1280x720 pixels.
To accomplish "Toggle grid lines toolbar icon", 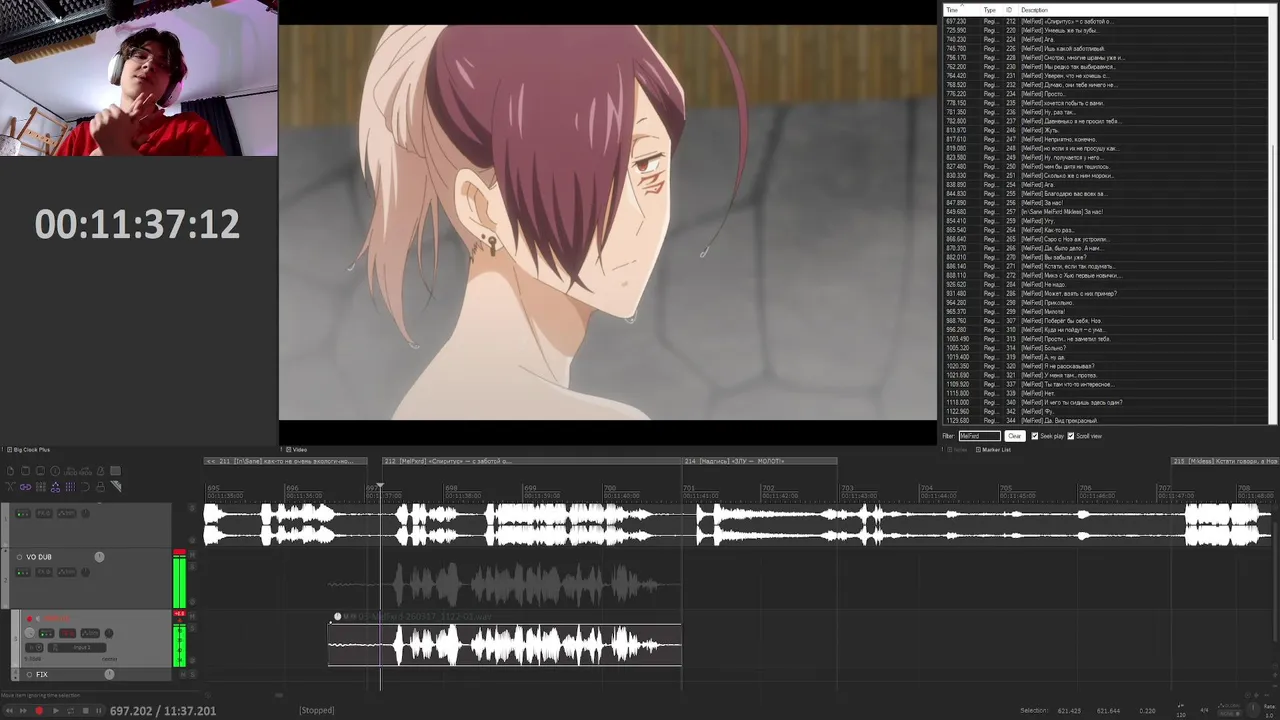I will [x=70, y=487].
